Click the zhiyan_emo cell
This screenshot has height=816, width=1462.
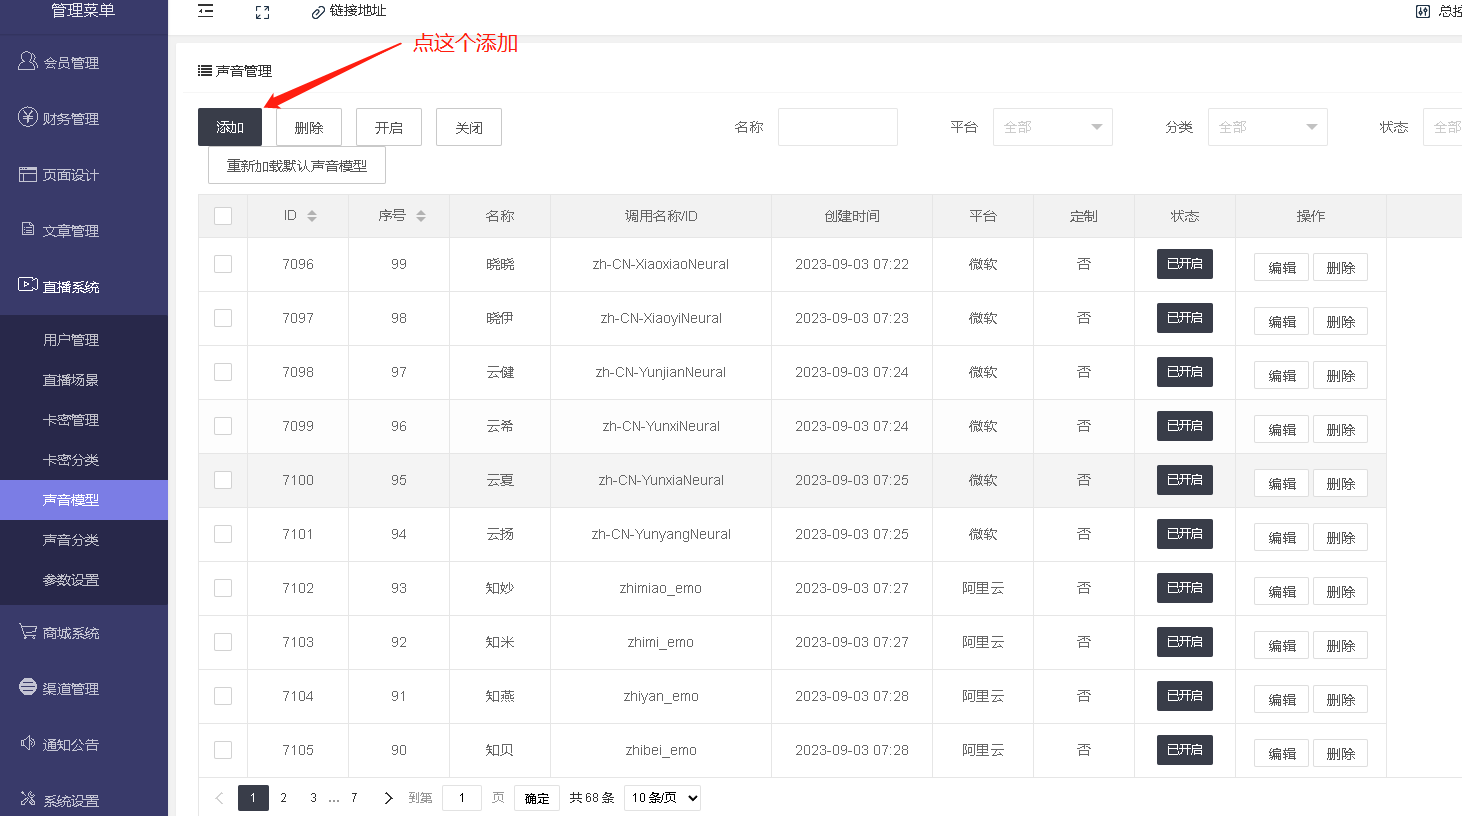(661, 696)
